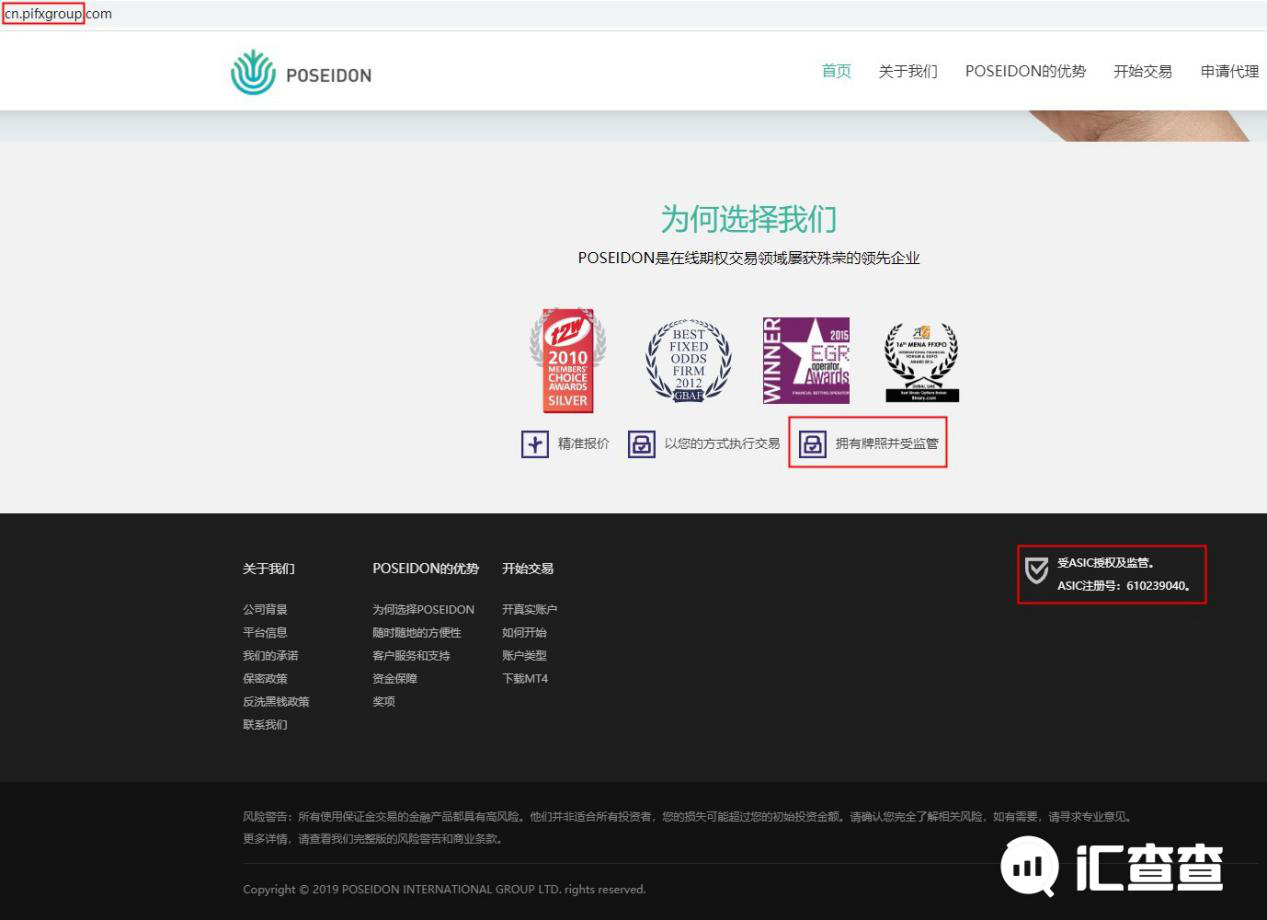Image resolution: width=1267 pixels, height=920 pixels.
Task: Click the 拥有牌照并受监管 label
Action: pyautogui.click(x=887, y=444)
